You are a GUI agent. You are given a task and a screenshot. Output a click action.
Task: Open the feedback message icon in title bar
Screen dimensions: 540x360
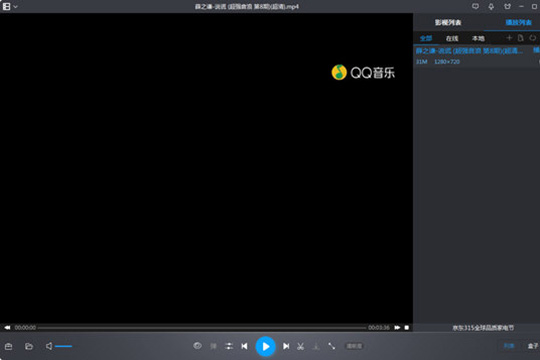click(475, 6)
